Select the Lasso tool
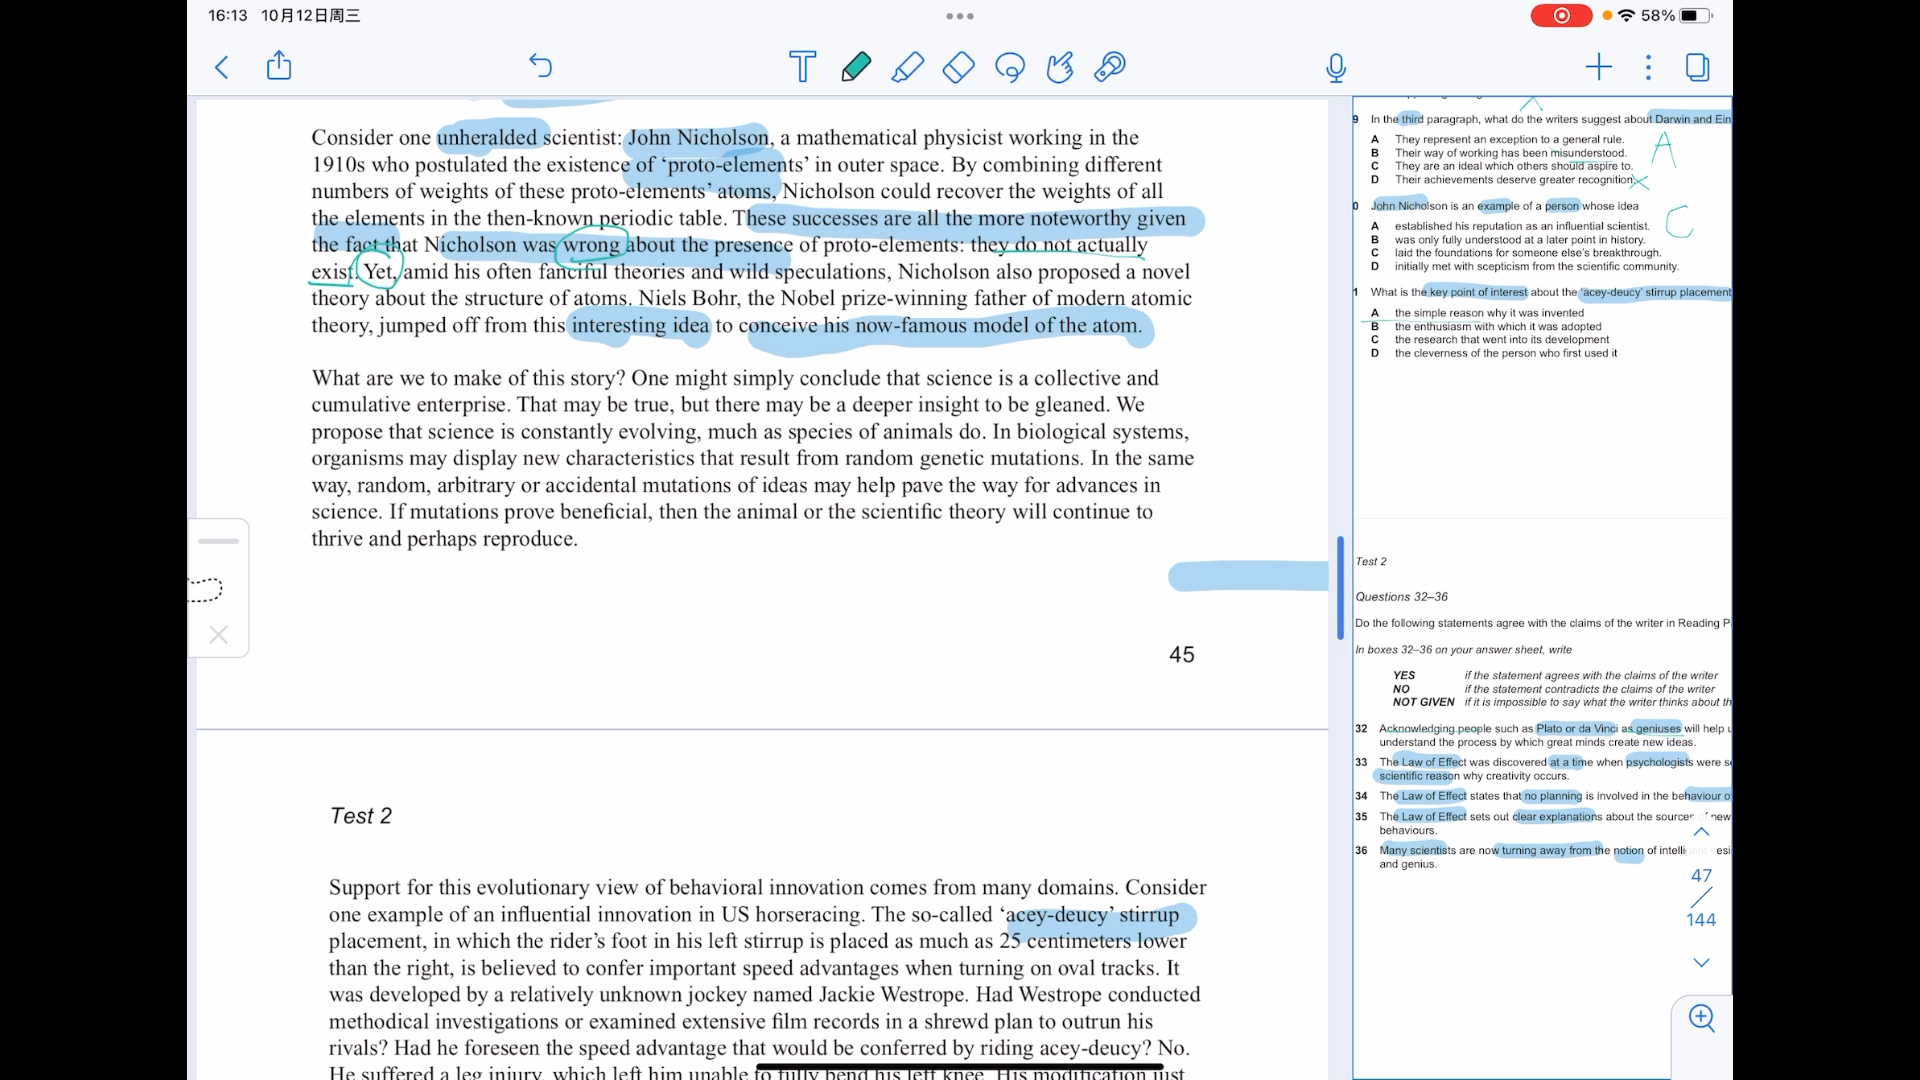 coord(1010,67)
